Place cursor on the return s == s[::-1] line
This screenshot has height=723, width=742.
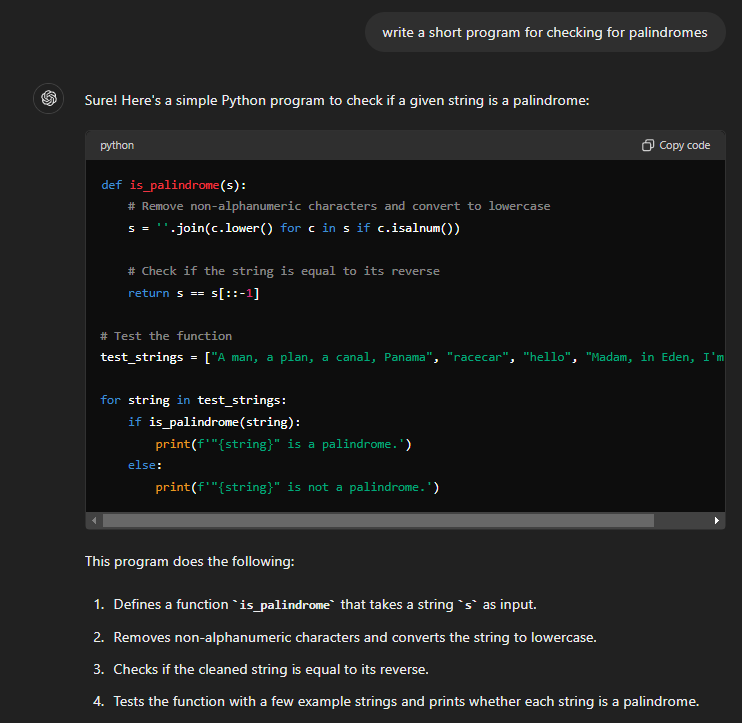coord(194,293)
